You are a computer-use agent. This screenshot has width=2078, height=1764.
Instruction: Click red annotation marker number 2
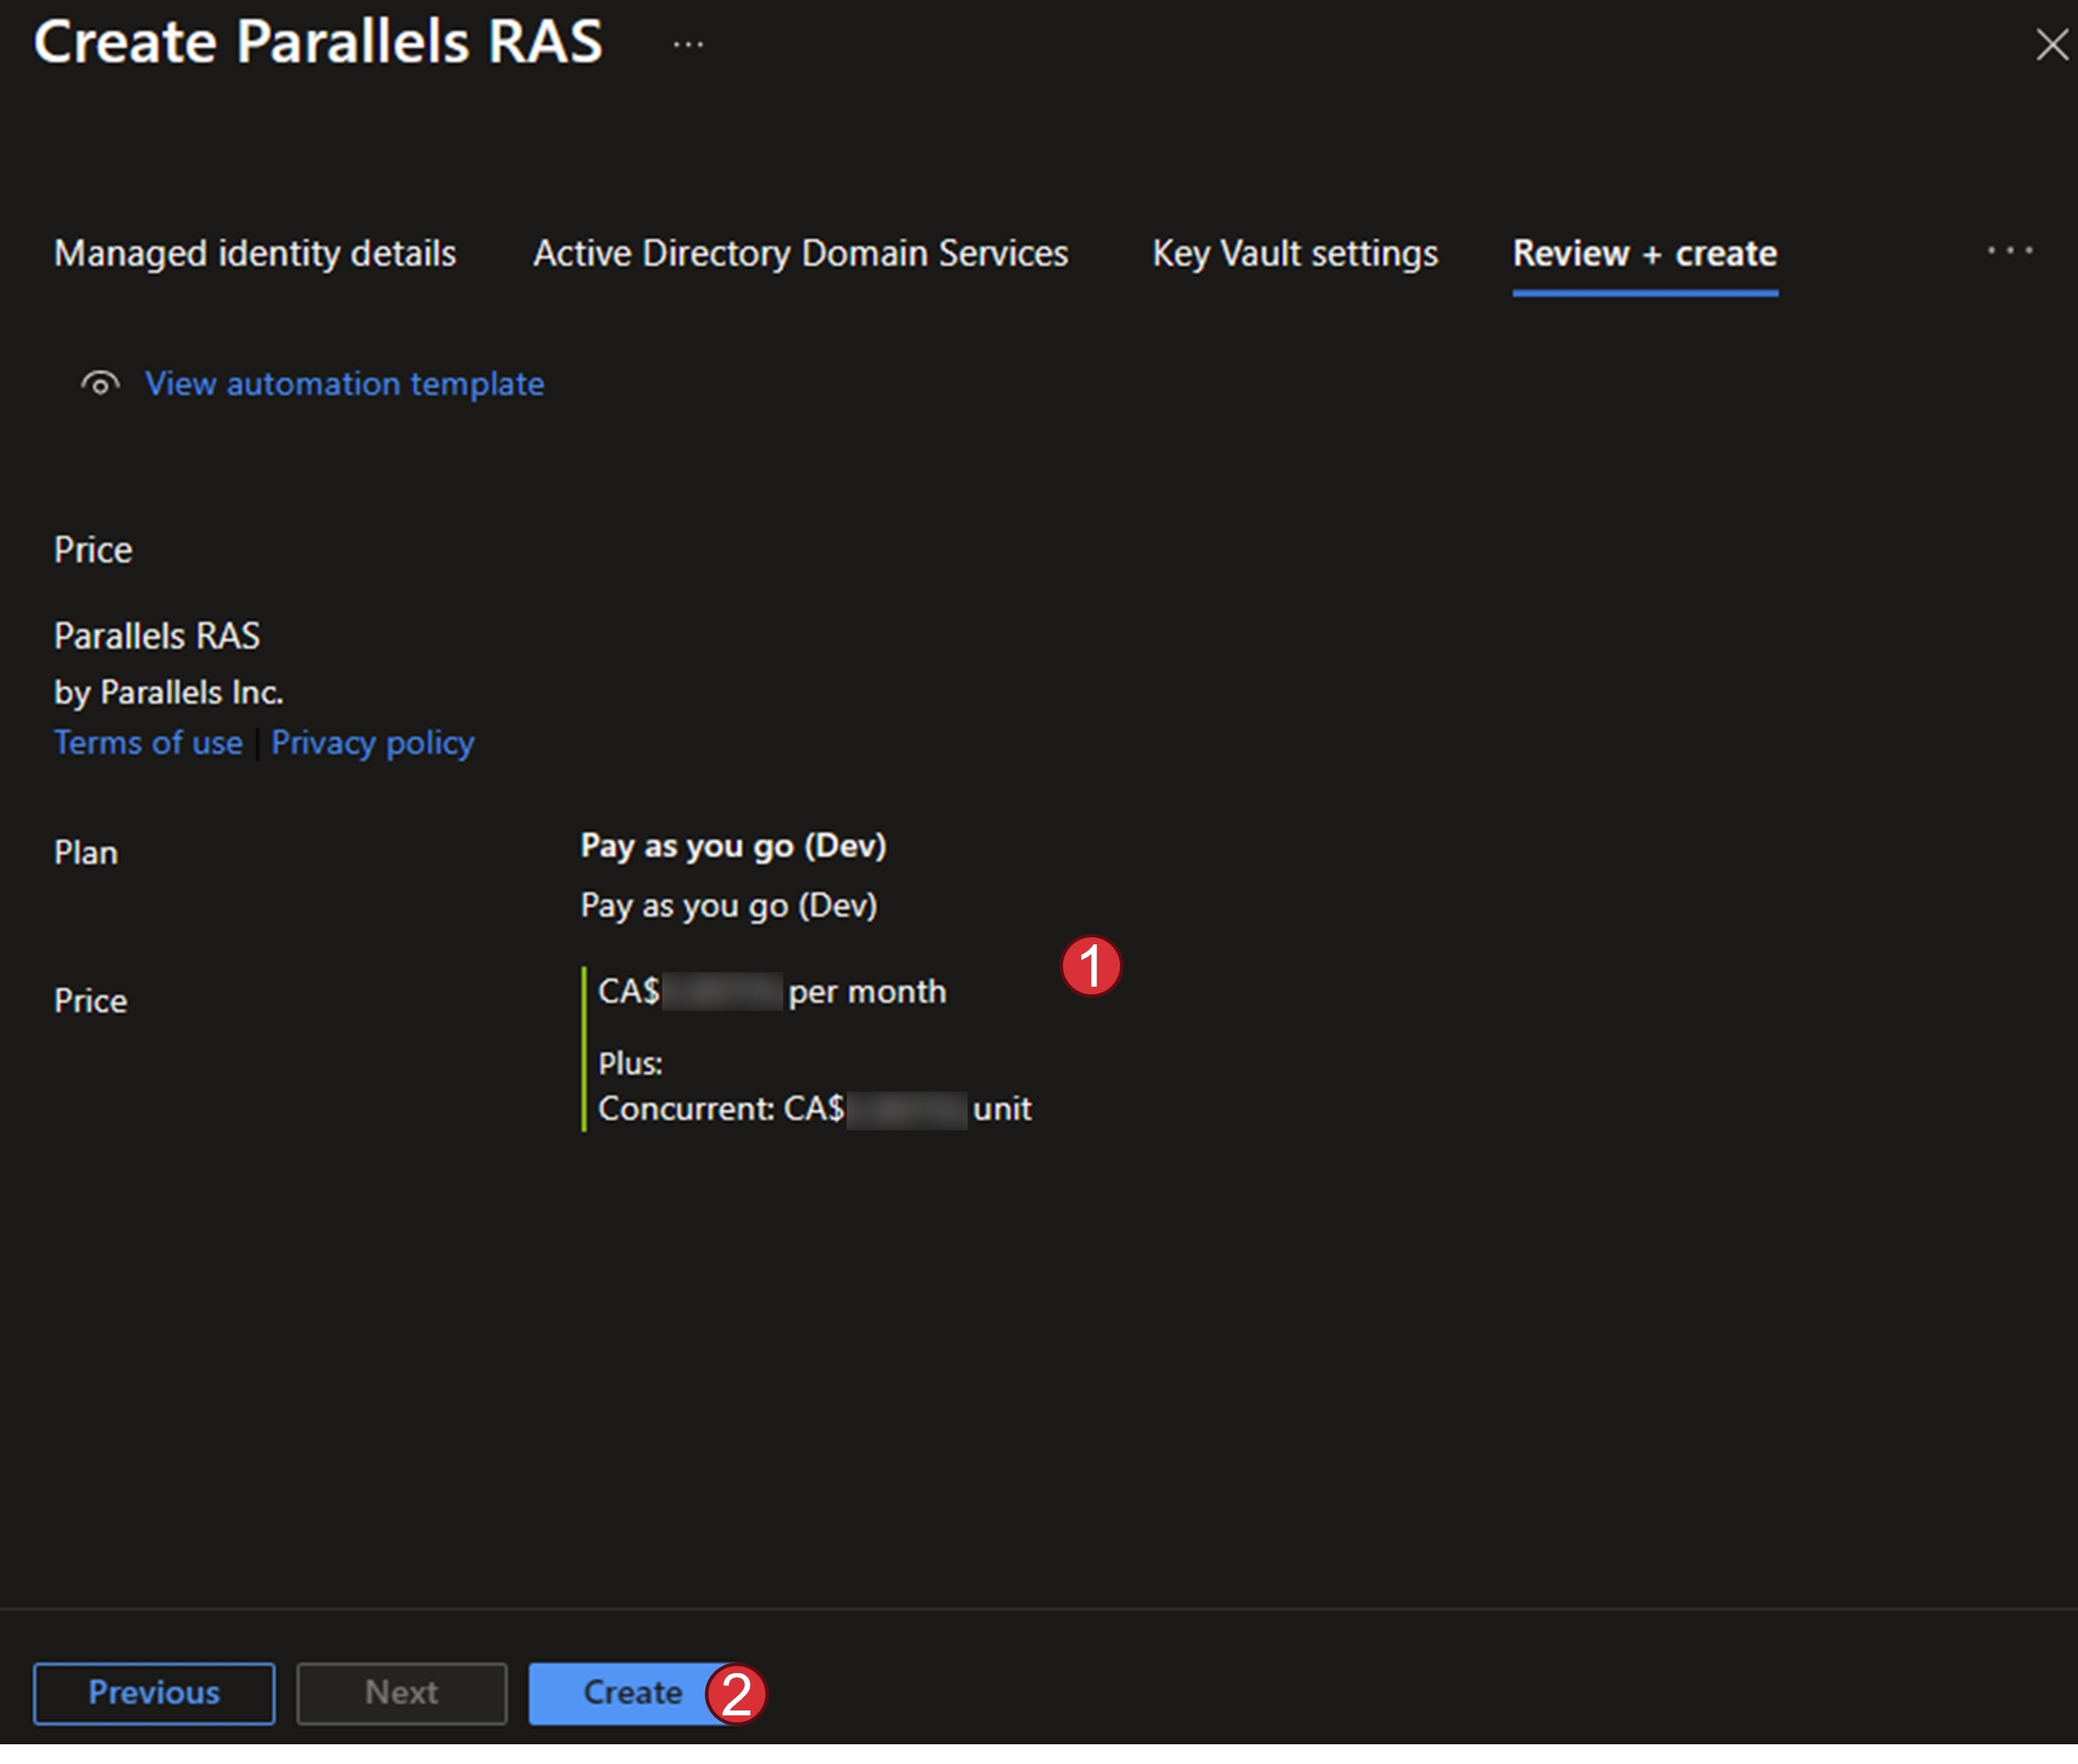pos(736,1695)
